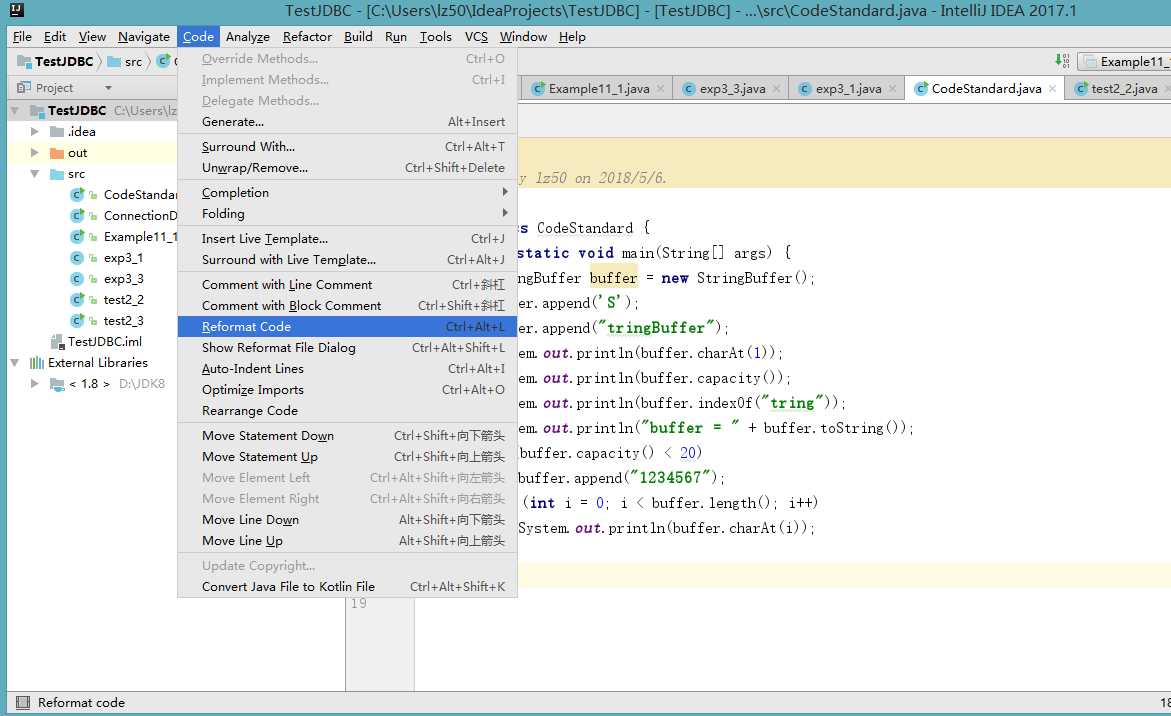Close the exp3_3.java tab
The image size is (1171, 716).
tap(777, 88)
